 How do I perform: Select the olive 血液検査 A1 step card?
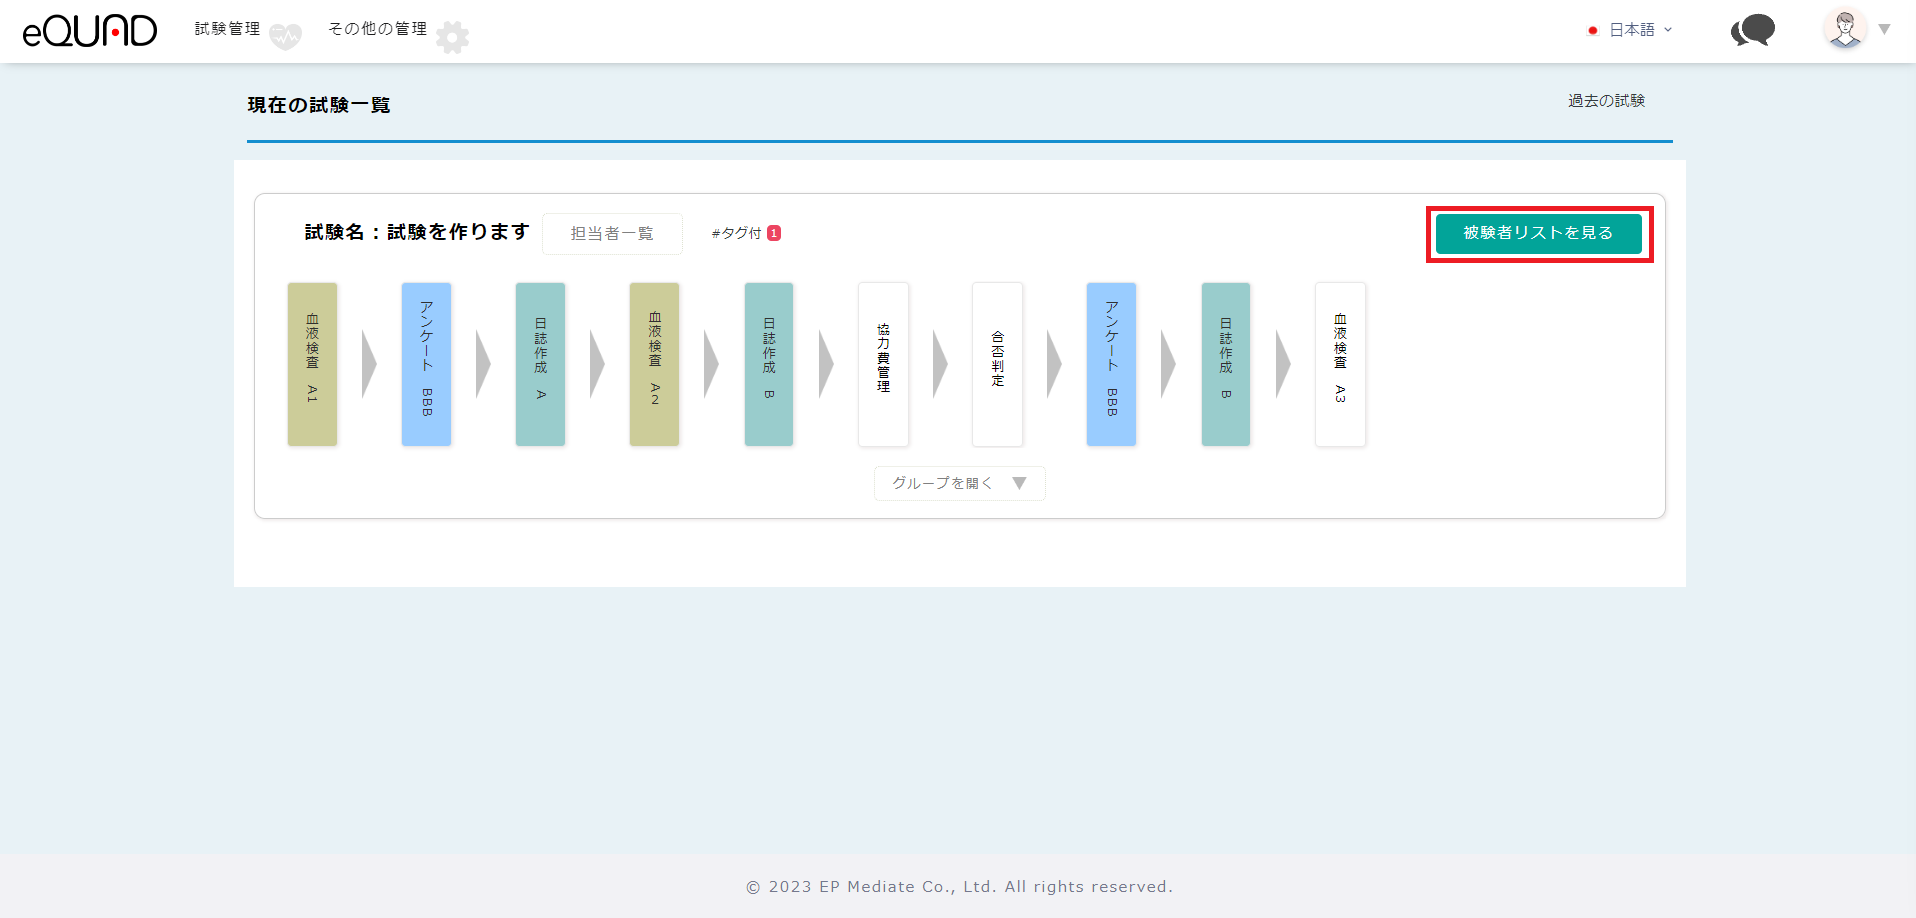click(x=312, y=364)
